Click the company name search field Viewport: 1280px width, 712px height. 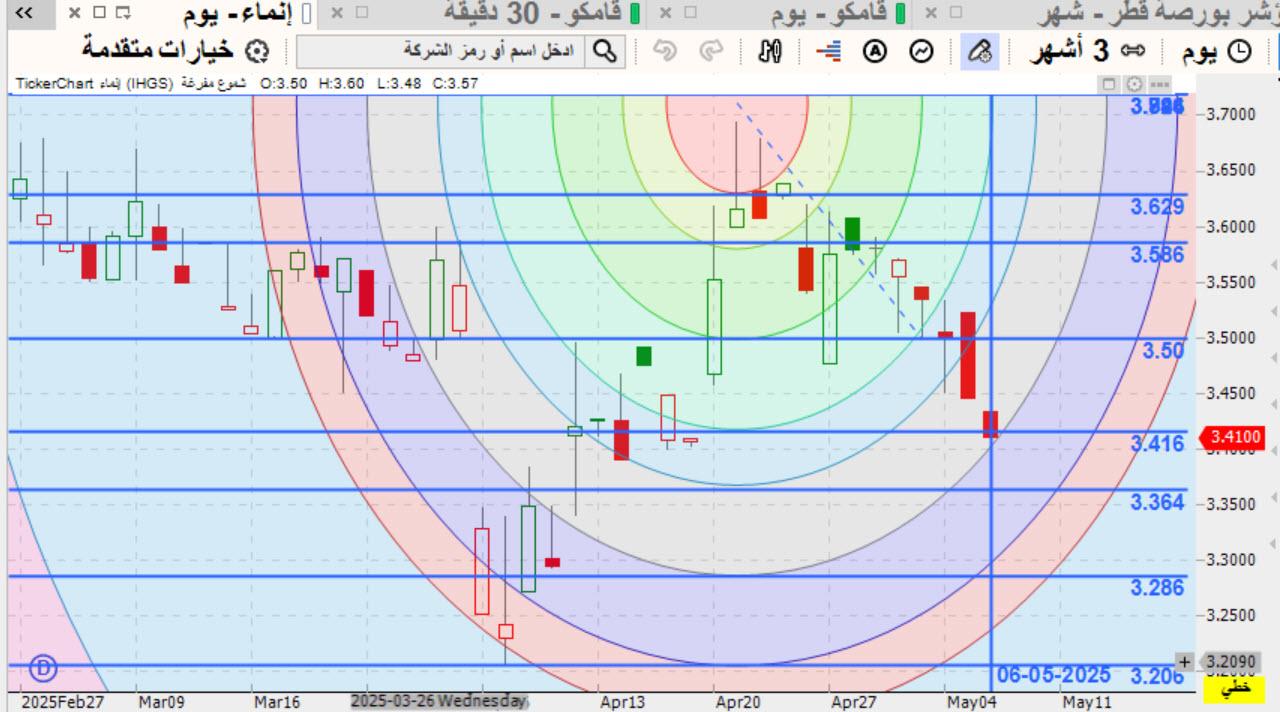tap(441, 51)
